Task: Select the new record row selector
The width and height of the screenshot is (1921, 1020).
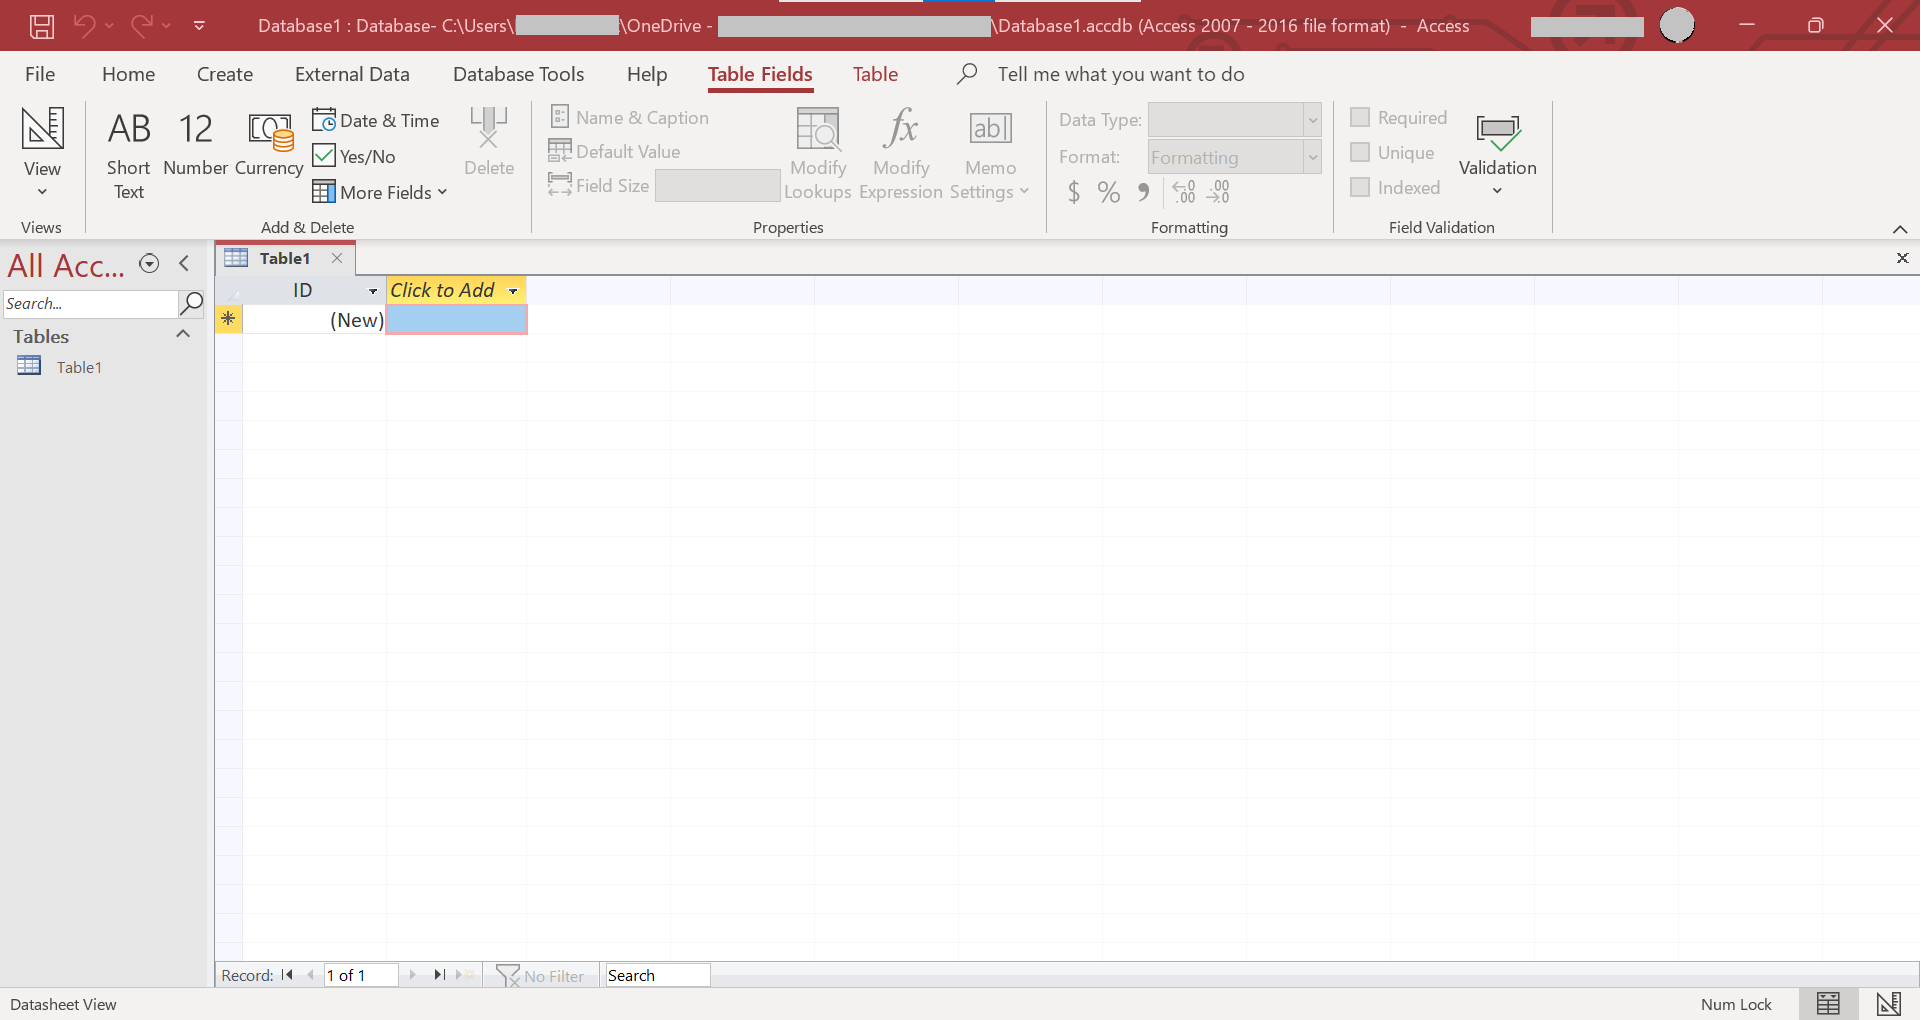Action: coord(228,319)
